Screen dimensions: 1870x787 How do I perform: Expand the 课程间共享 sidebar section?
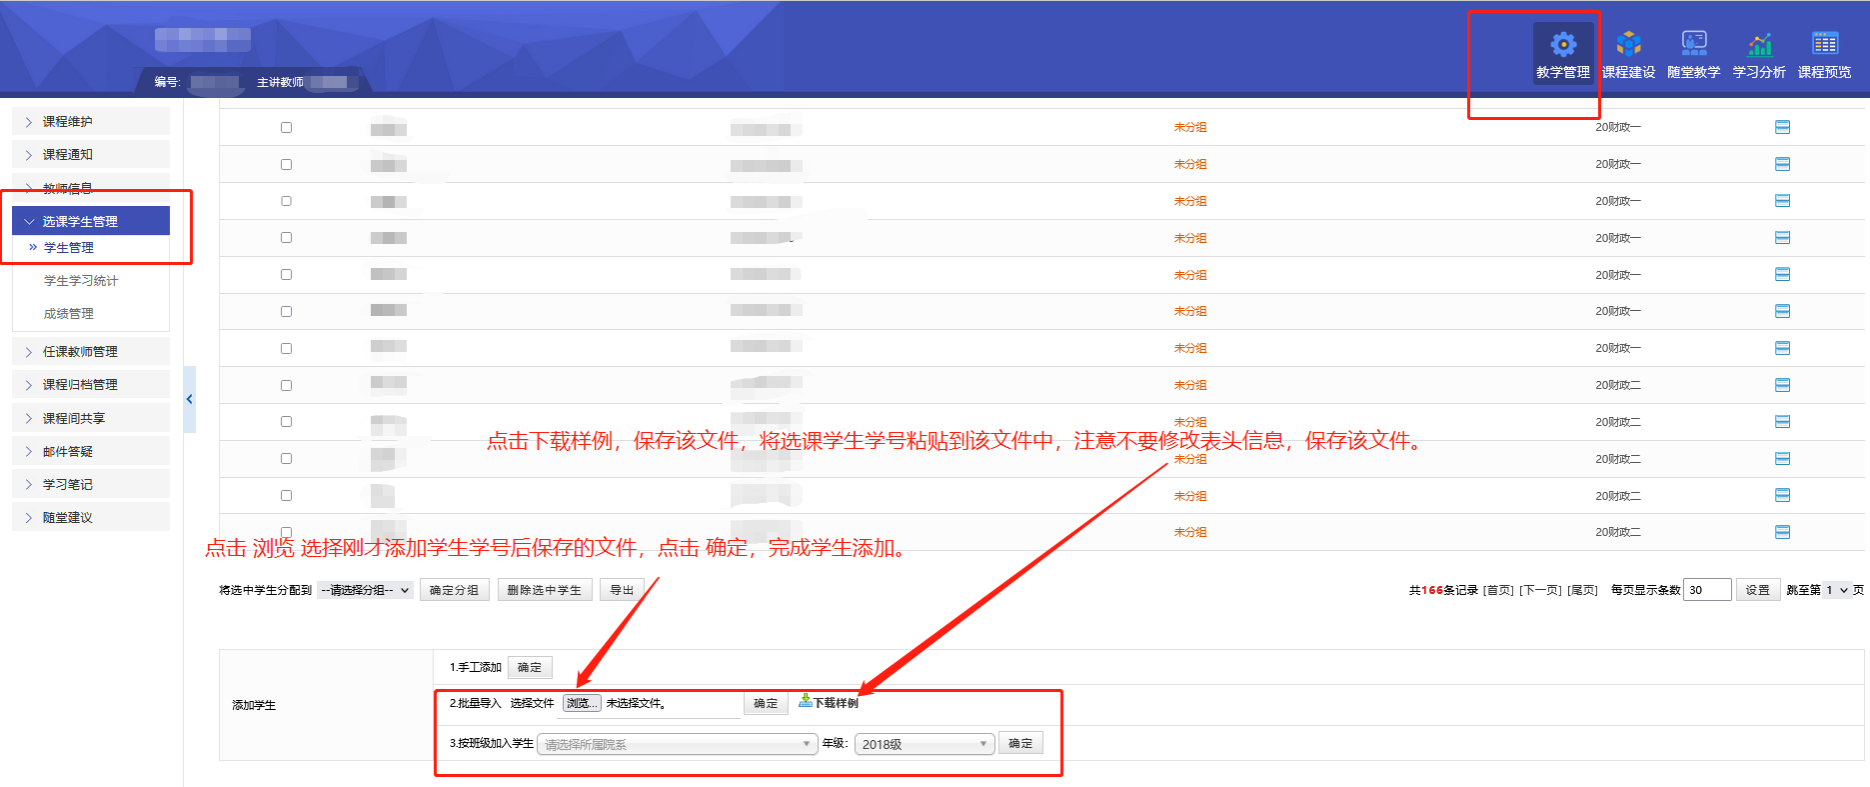click(x=91, y=418)
